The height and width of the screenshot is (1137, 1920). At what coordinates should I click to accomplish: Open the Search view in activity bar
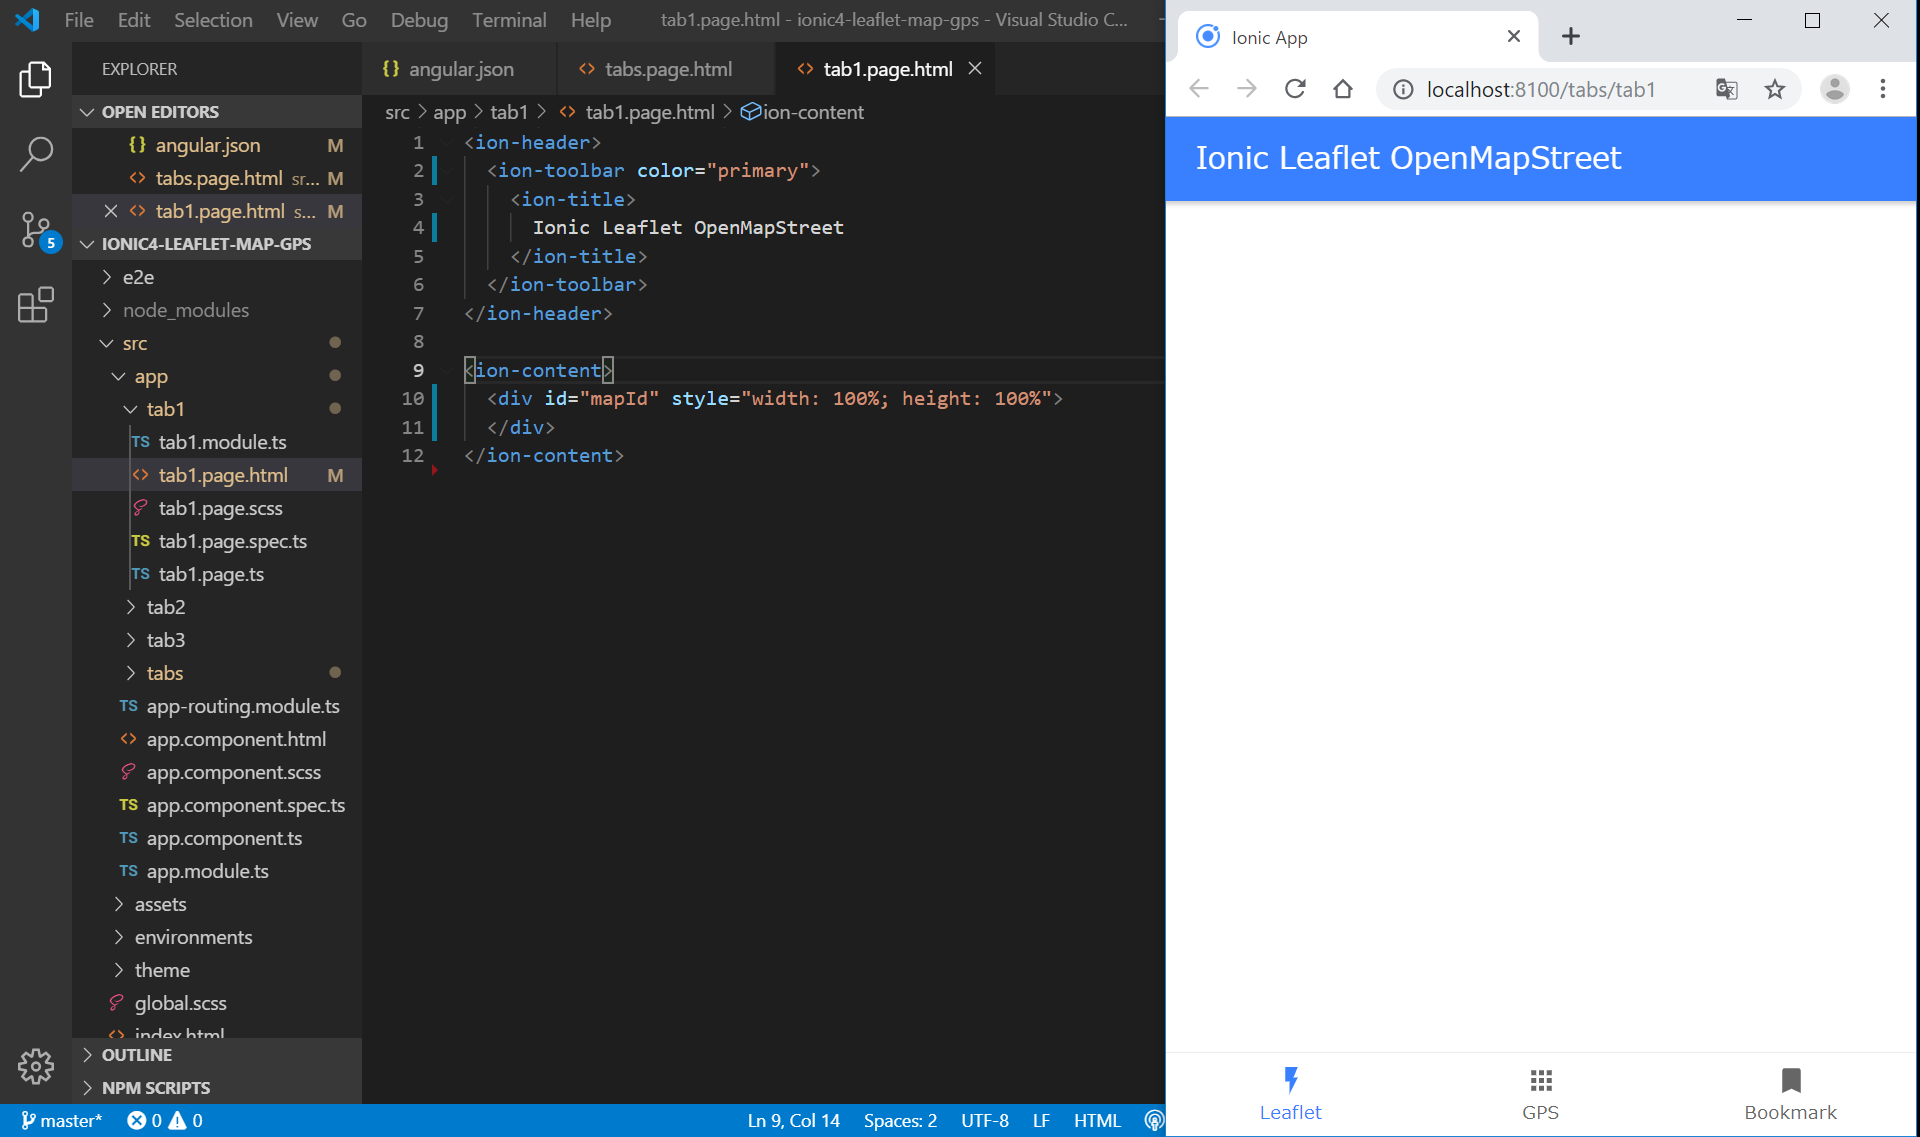[36, 154]
